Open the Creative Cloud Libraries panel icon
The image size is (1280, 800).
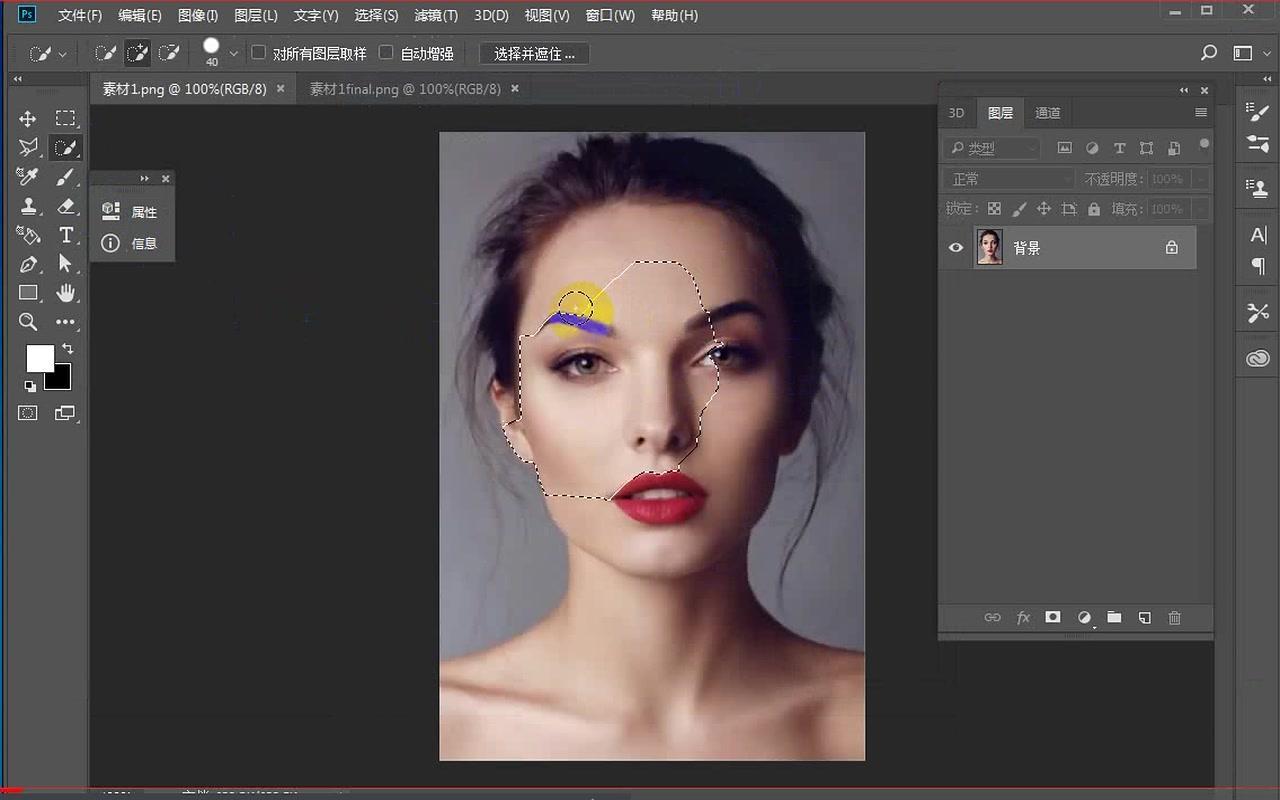click(x=1258, y=358)
